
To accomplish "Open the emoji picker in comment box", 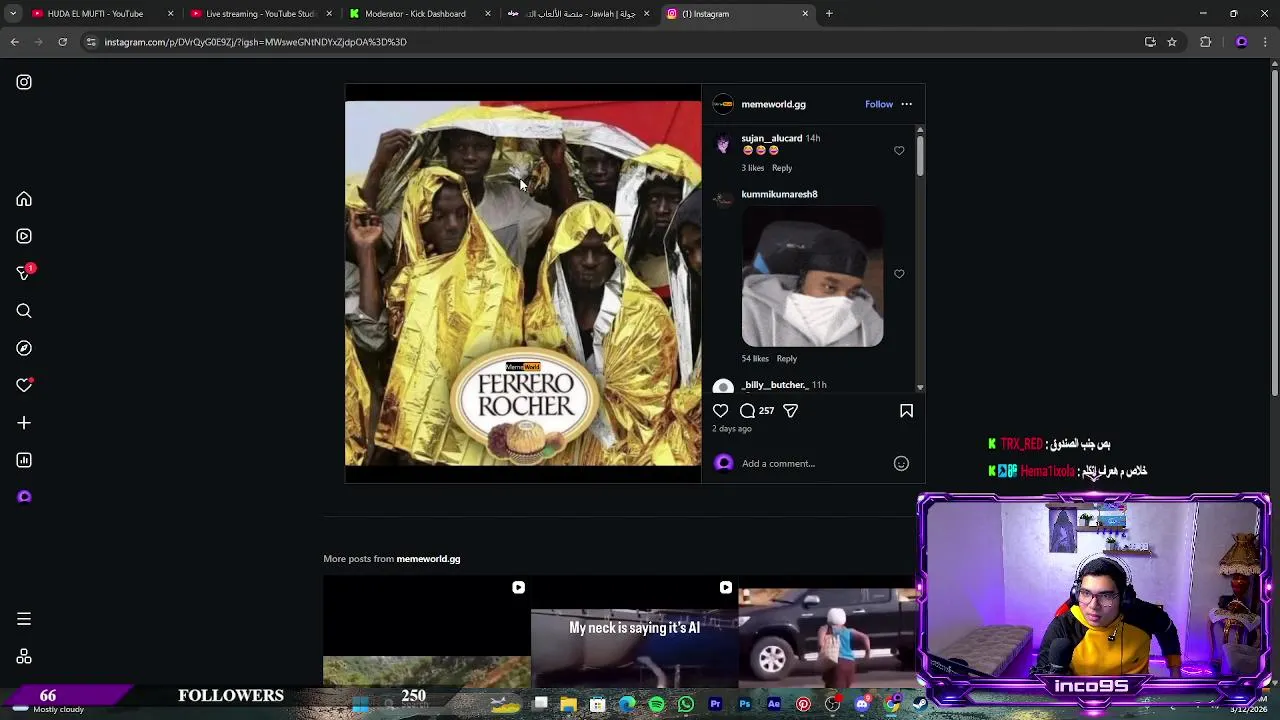I will [901, 463].
